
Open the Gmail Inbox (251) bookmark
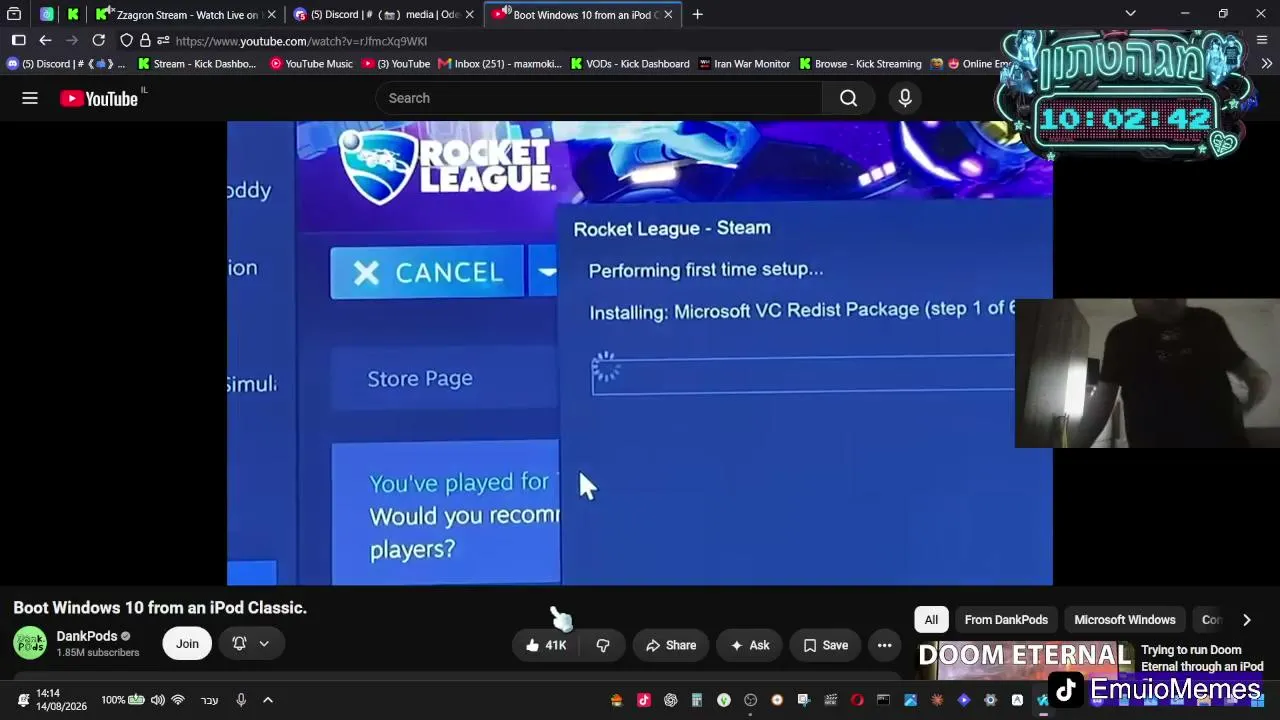499,64
